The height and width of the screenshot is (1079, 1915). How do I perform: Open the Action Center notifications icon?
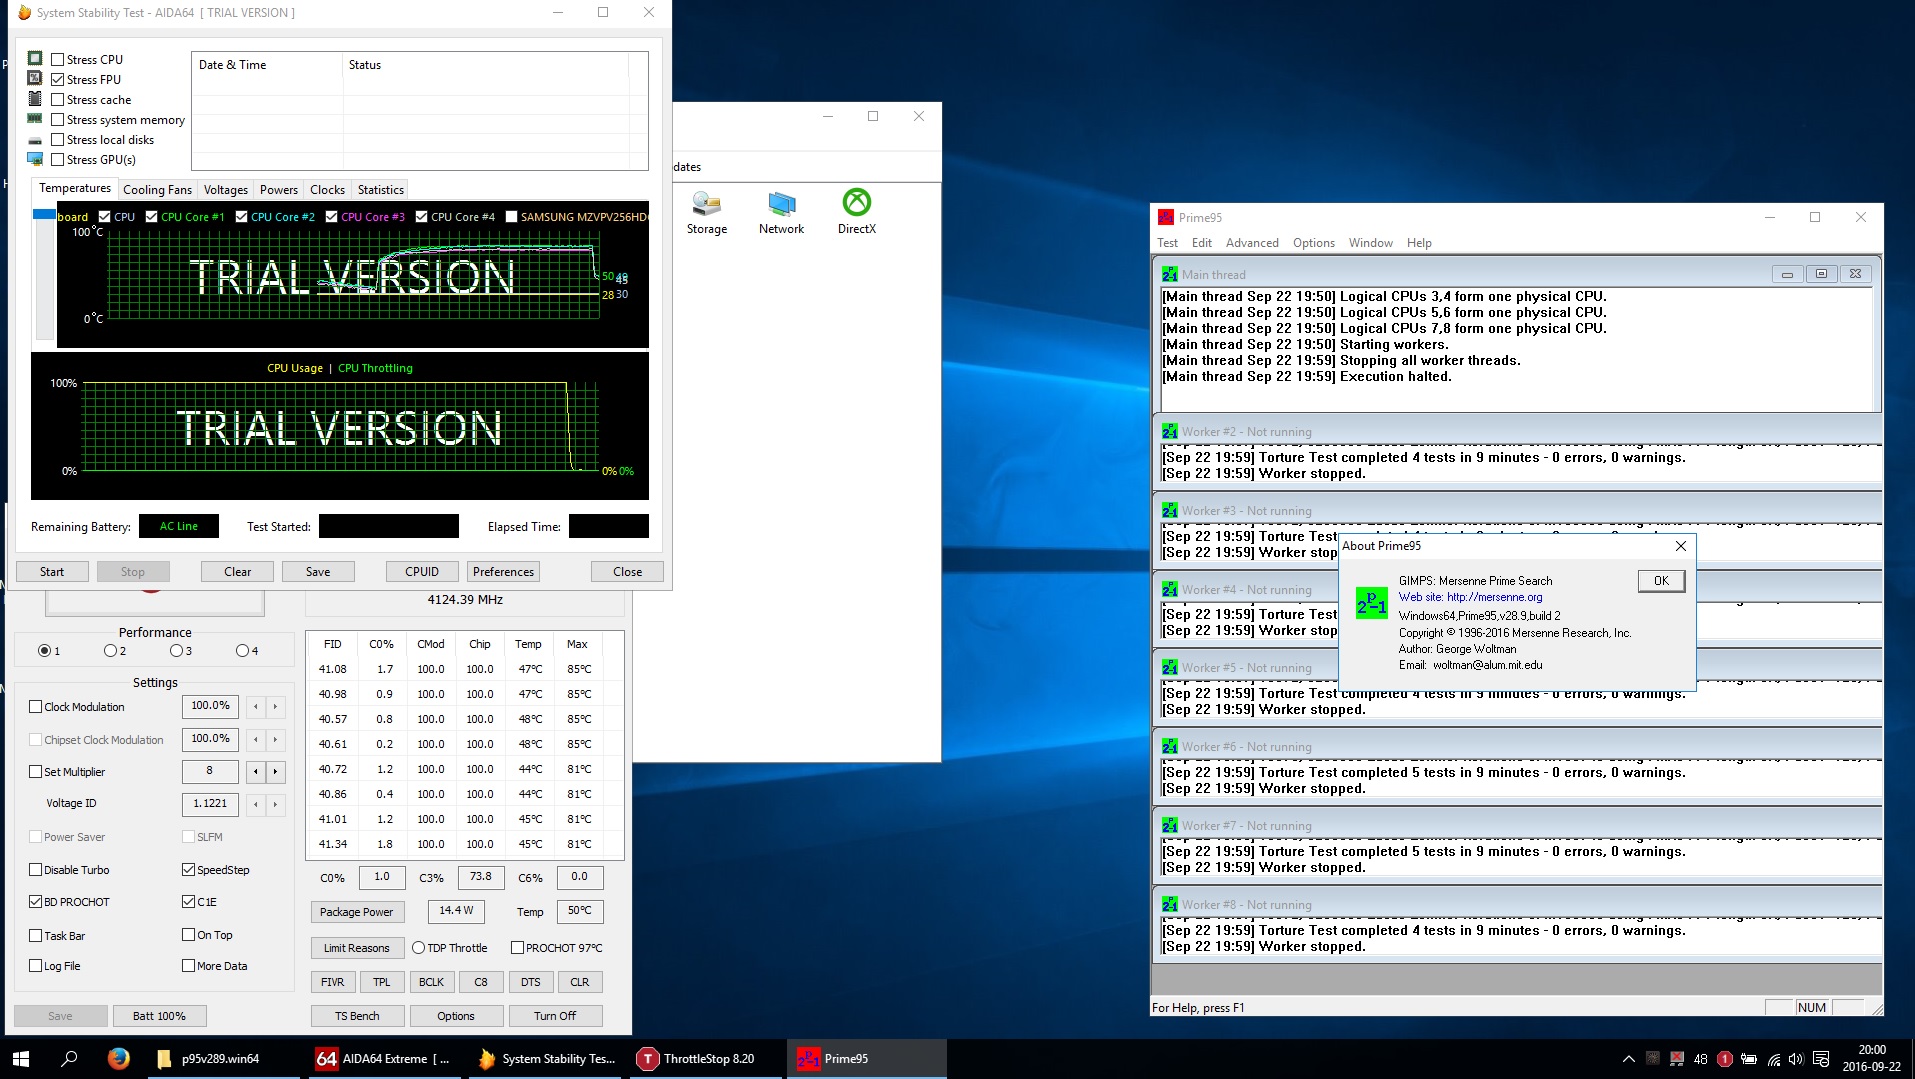tap(1821, 1059)
